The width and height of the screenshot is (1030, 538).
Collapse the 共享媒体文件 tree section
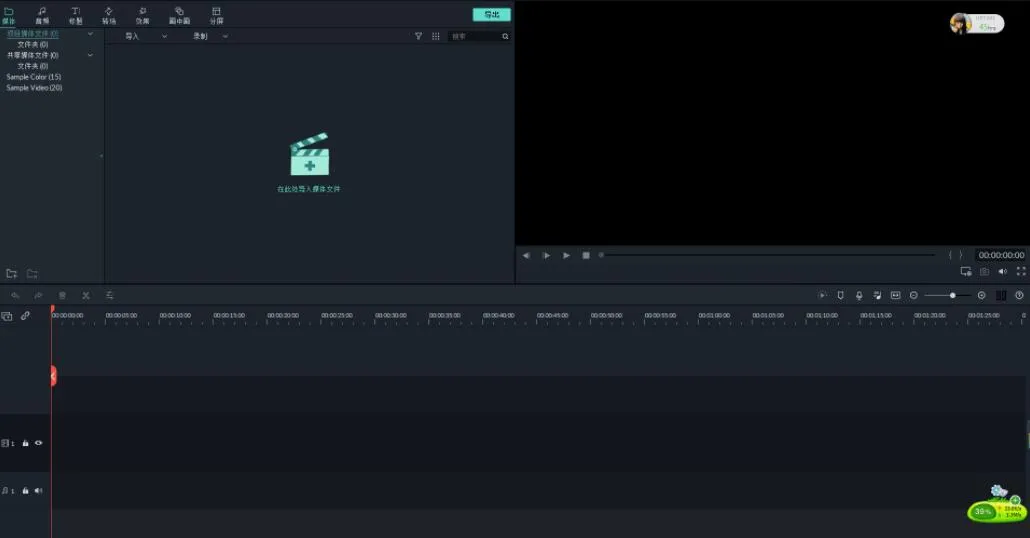(x=90, y=55)
